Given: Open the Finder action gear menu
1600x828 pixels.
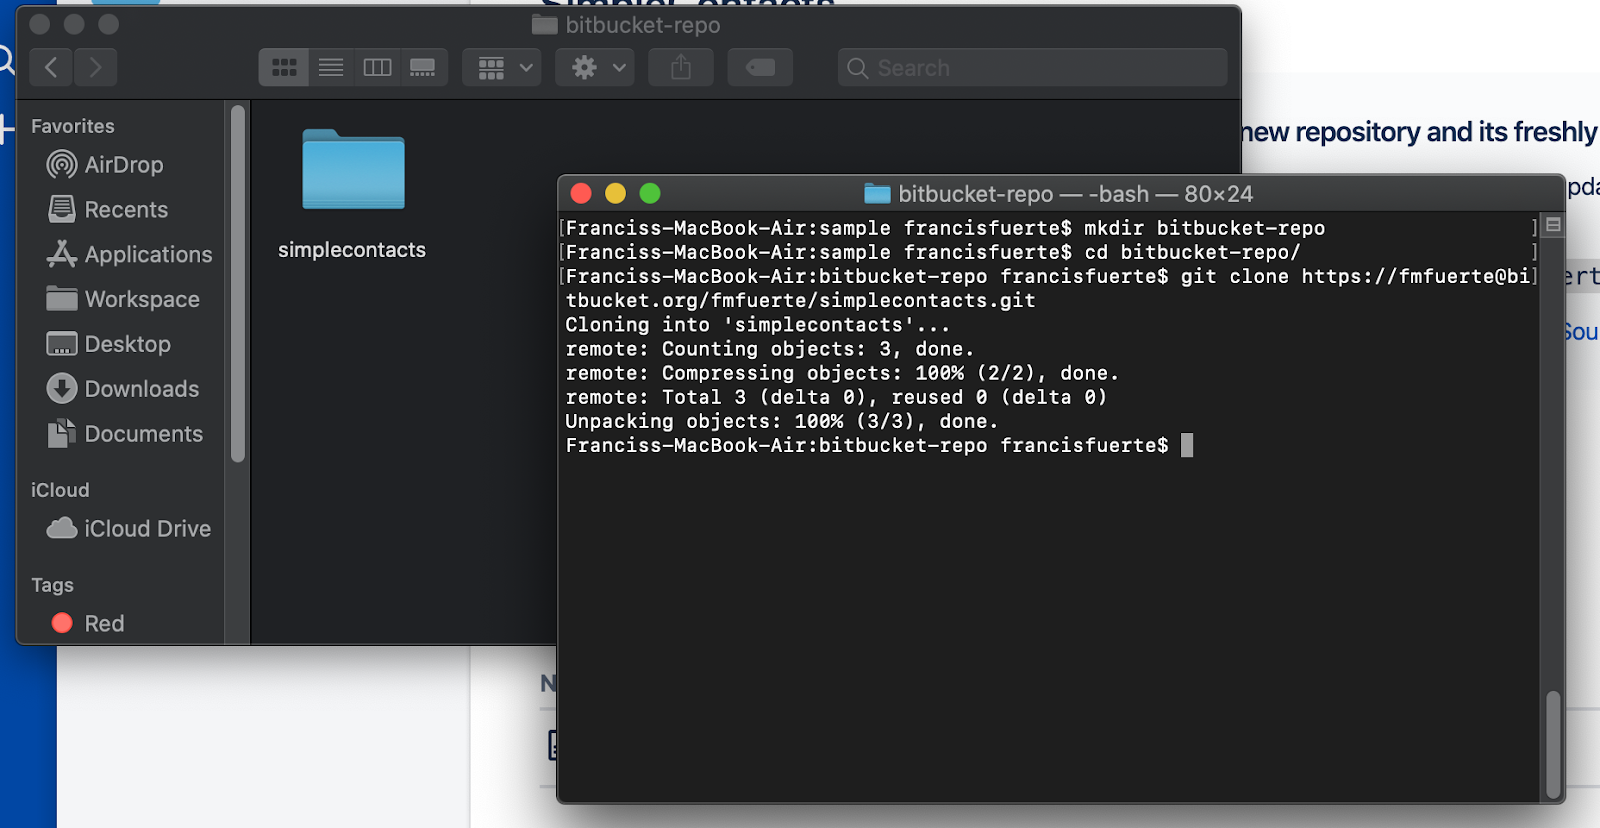Looking at the screenshot, I should [596, 67].
